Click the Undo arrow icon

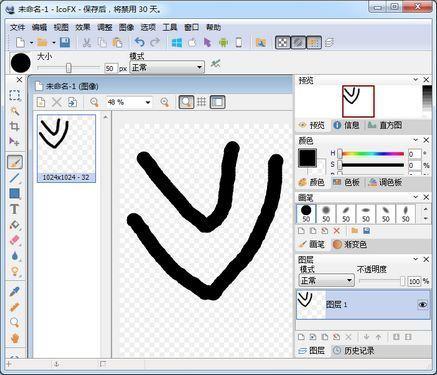[x=139, y=42]
